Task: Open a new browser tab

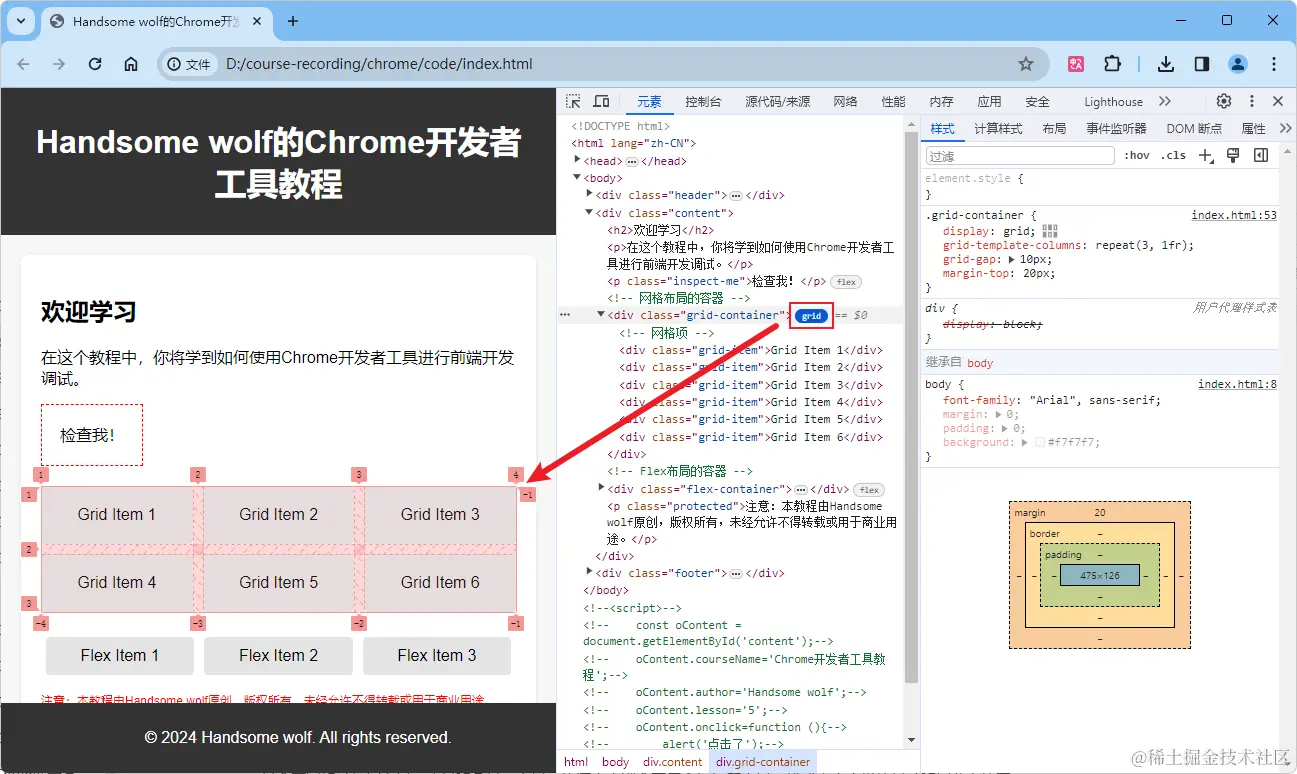Action: pyautogui.click(x=293, y=21)
